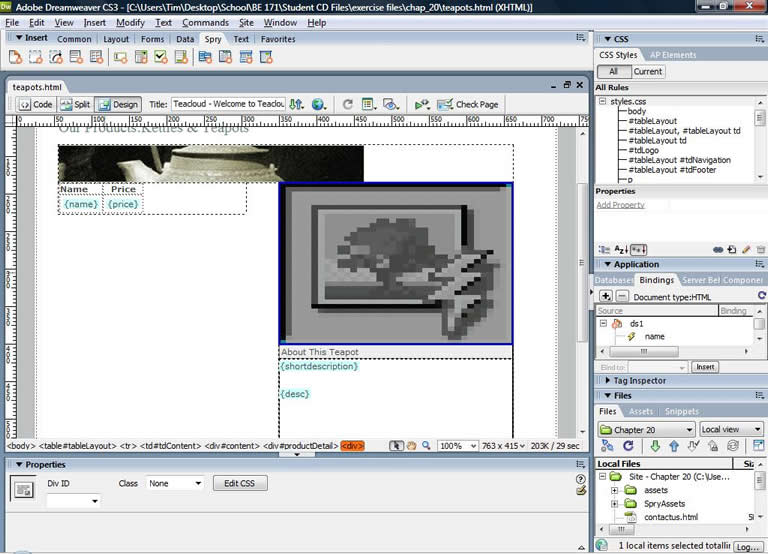Insert a Spry Region
Screen dimensions: 768x554
point(35,57)
